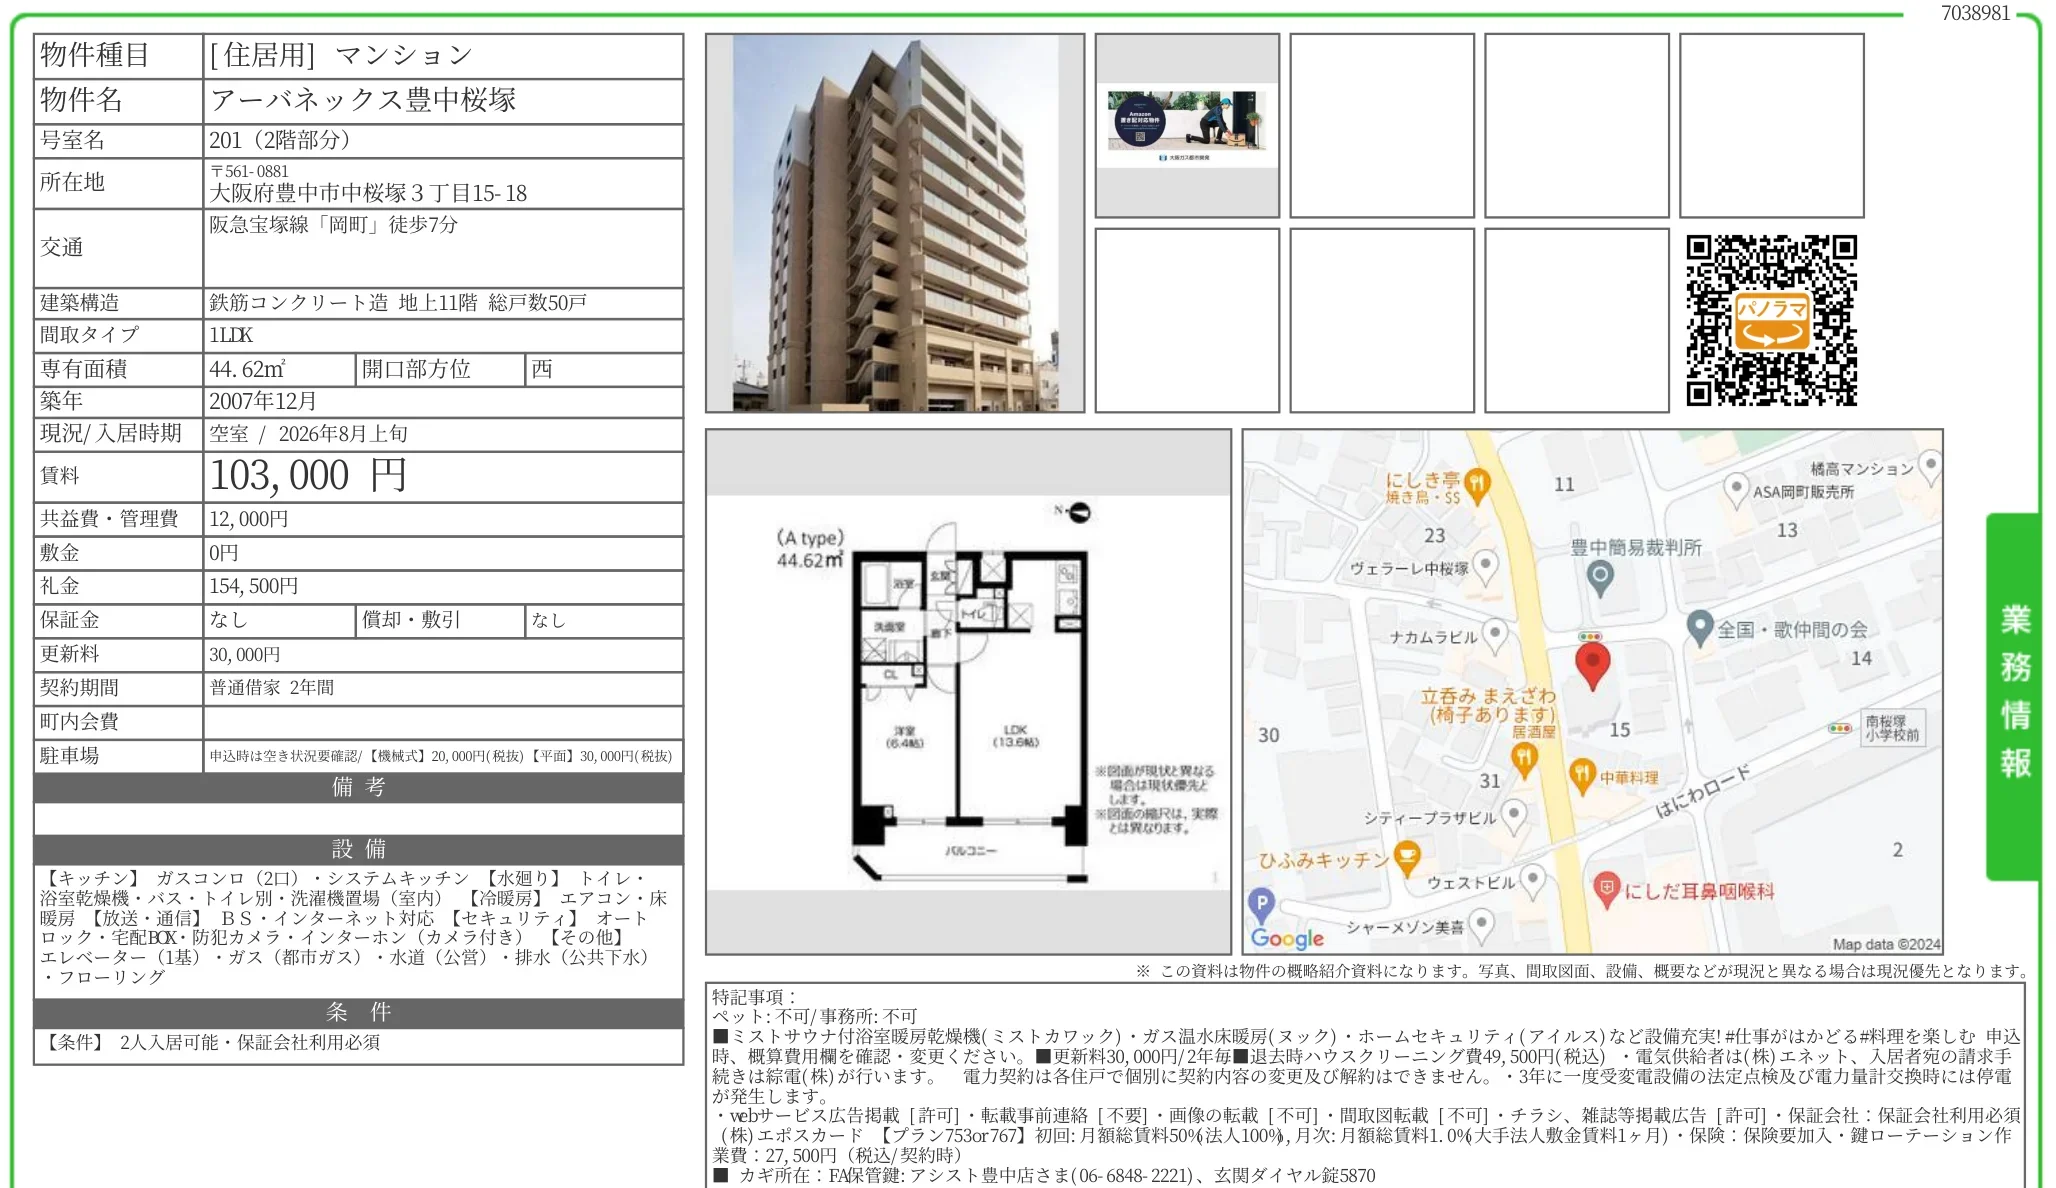The image size is (2056, 1188).
Task: Select the address 大阪府豊中市中桜塚3丁目15-18
Action: point(368,193)
